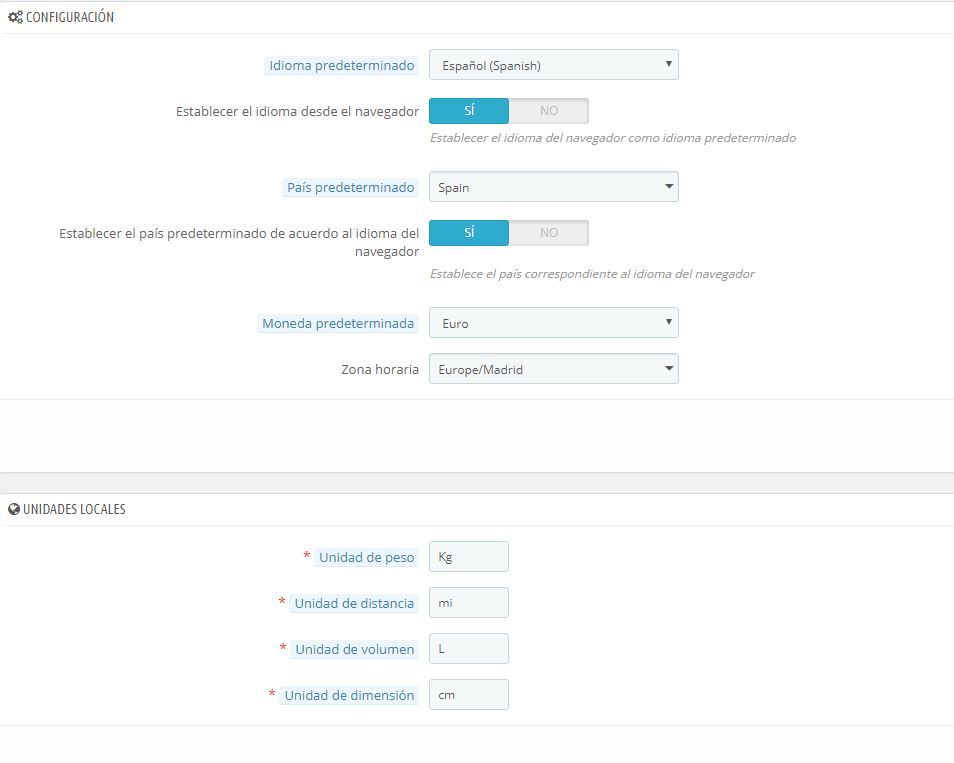Image resolution: width=954 pixels, height=763 pixels.
Task: Open the Zona horaria dropdown
Action: click(x=554, y=369)
